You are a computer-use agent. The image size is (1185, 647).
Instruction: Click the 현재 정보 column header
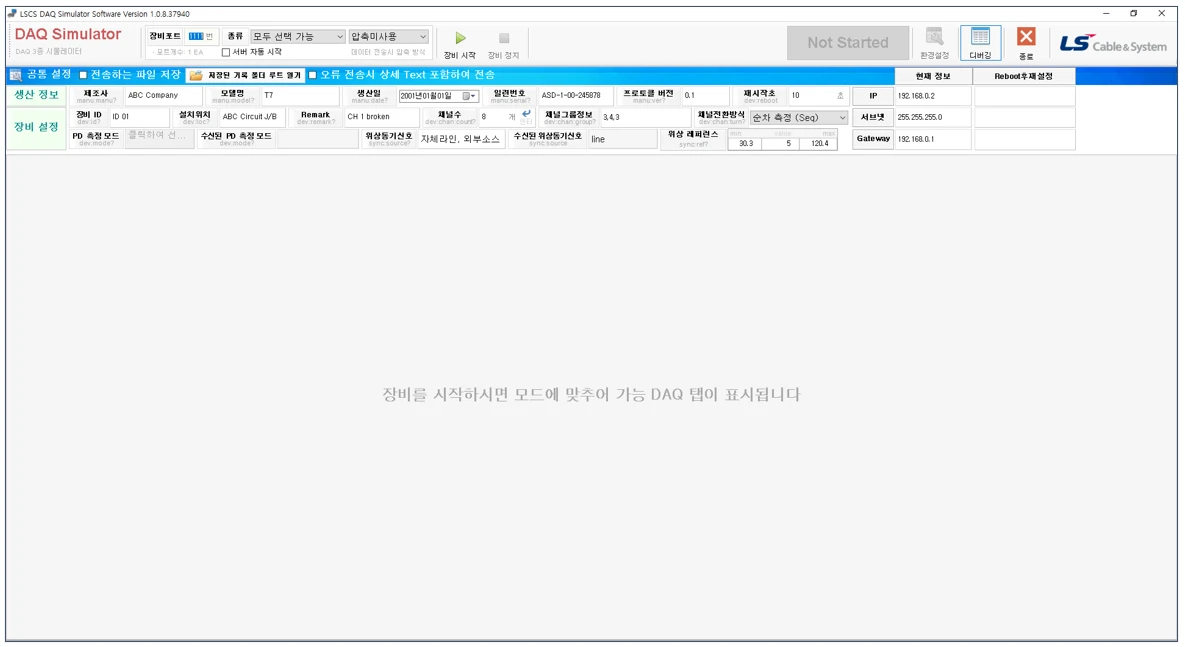point(933,76)
